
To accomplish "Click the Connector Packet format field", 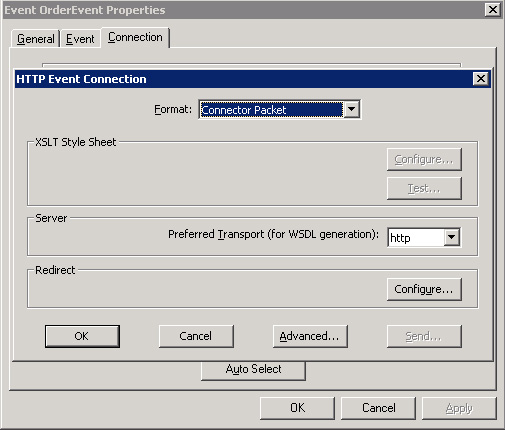I will (271, 109).
